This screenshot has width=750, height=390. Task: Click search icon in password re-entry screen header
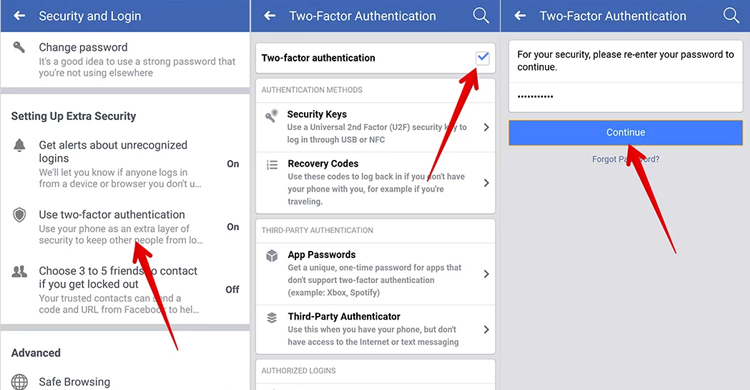(x=731, y=15)
